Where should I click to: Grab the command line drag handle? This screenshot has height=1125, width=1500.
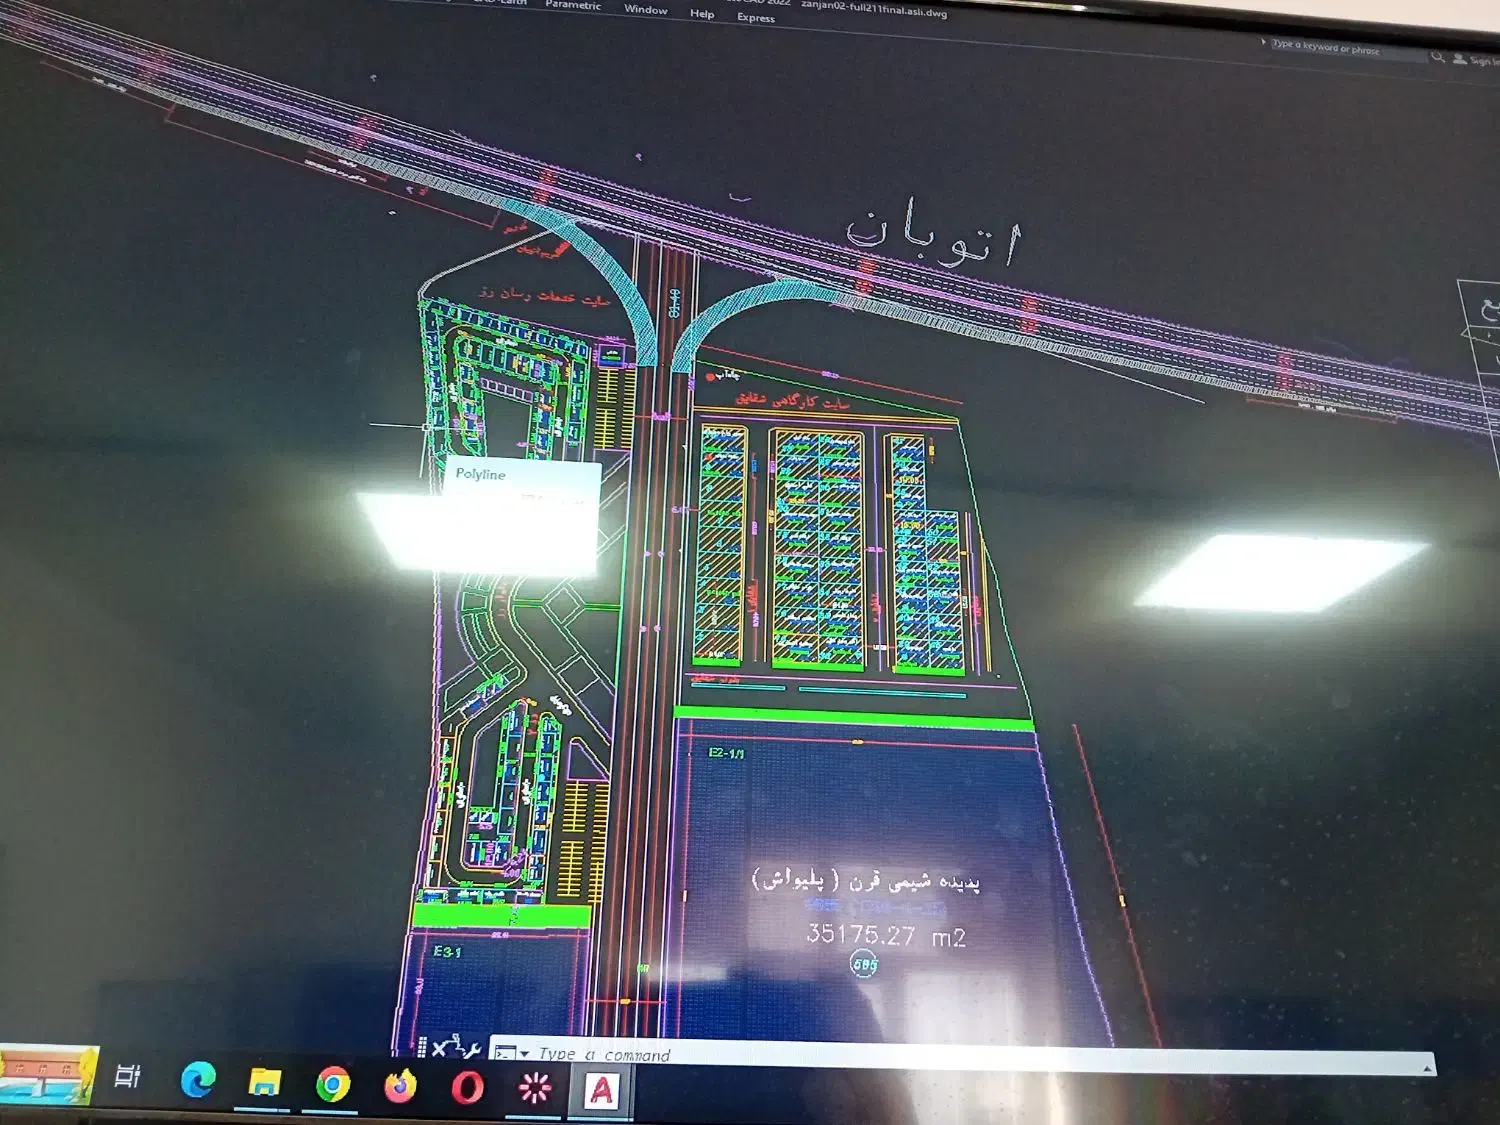click(x=422, y=1047)
